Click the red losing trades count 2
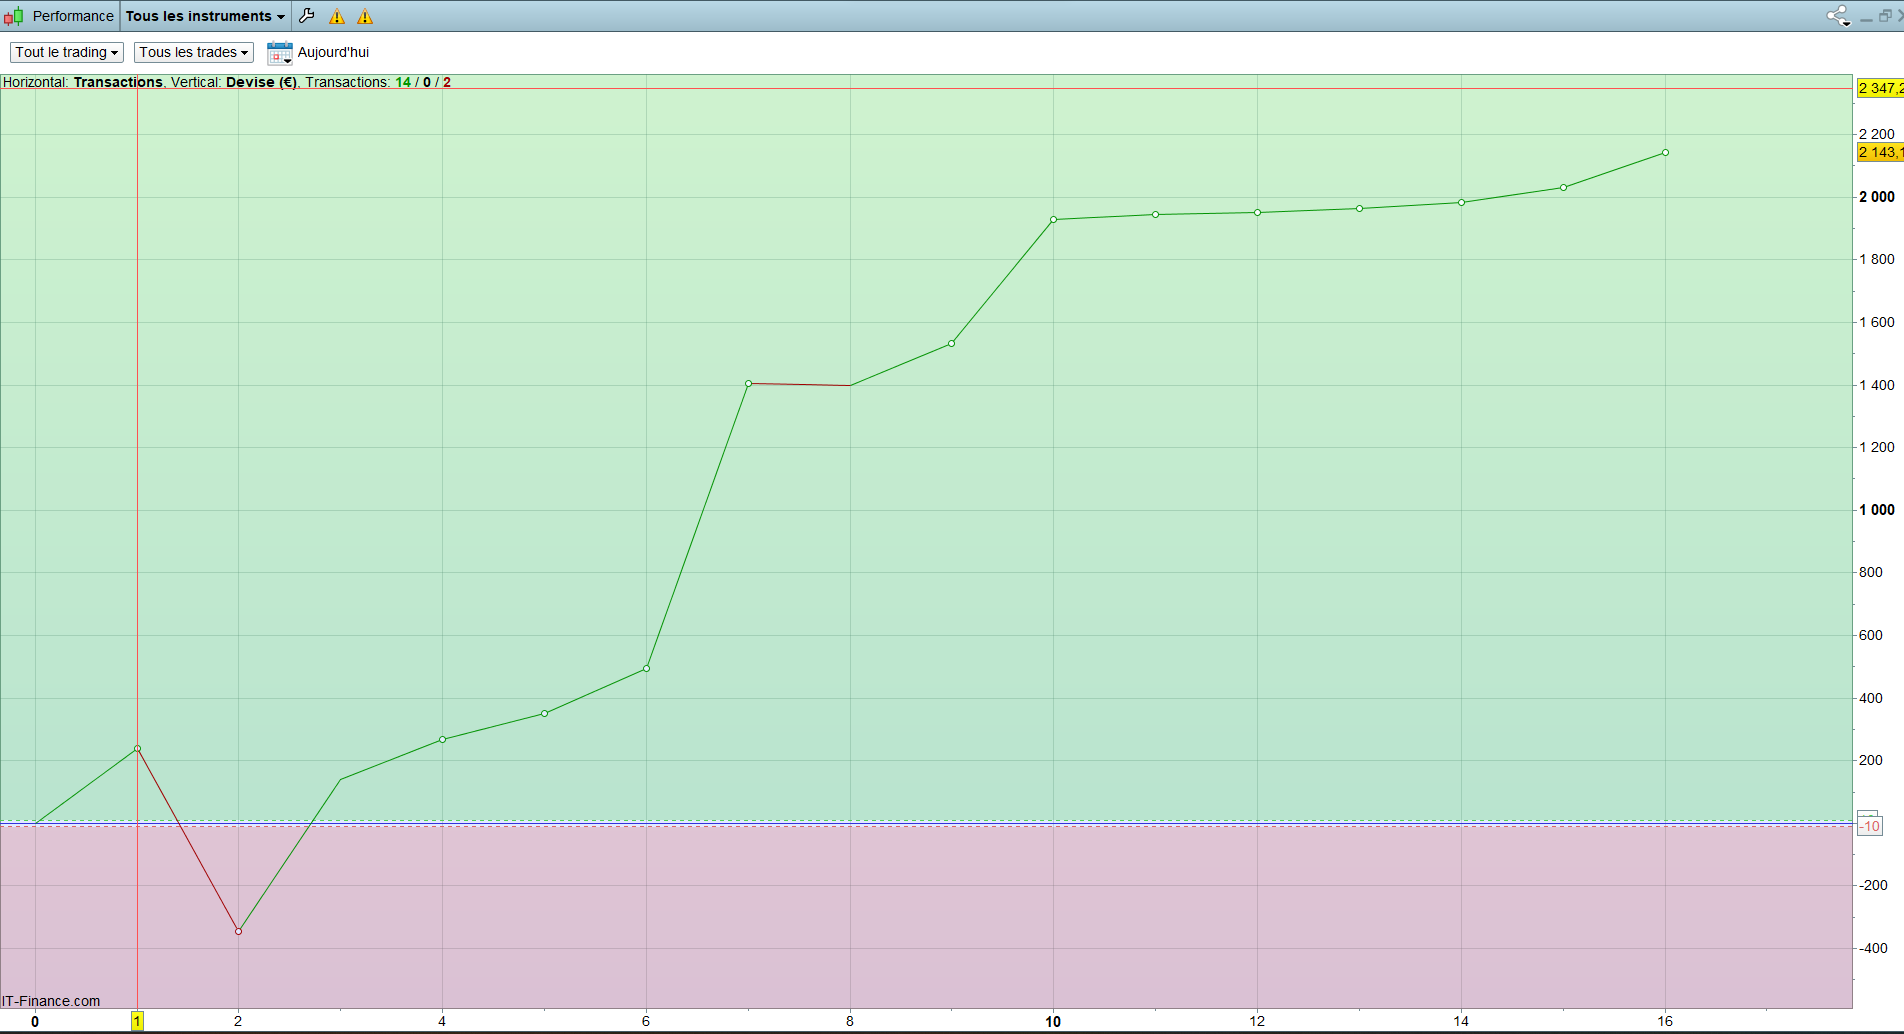The height and width of the screenshot is (1034, 1904). [x=447, y=82]
